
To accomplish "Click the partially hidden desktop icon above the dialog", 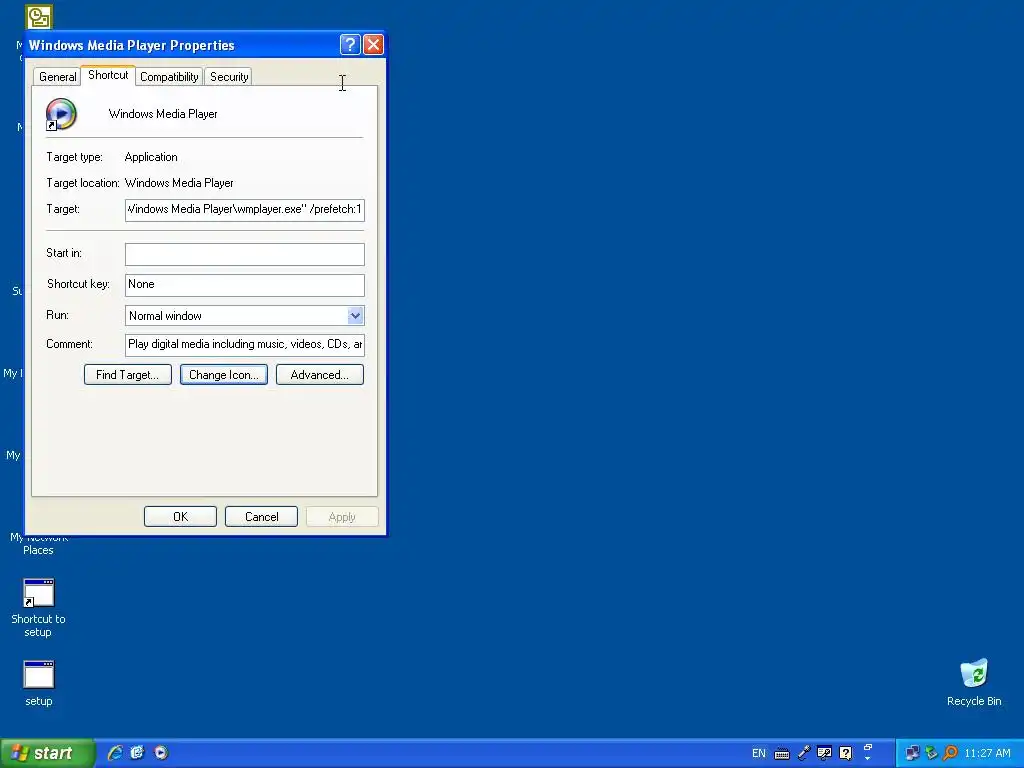I will point(39,17).
